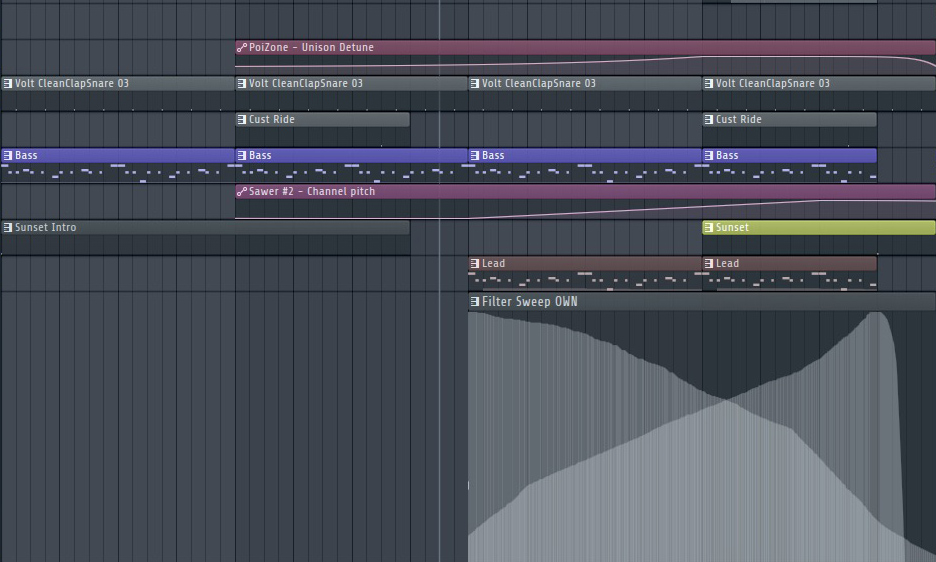The height and width of the screenshot is (562, 936).
Task: Select the rightmost Volt CleanClapSnare 03 title
Action: (772, 84)
